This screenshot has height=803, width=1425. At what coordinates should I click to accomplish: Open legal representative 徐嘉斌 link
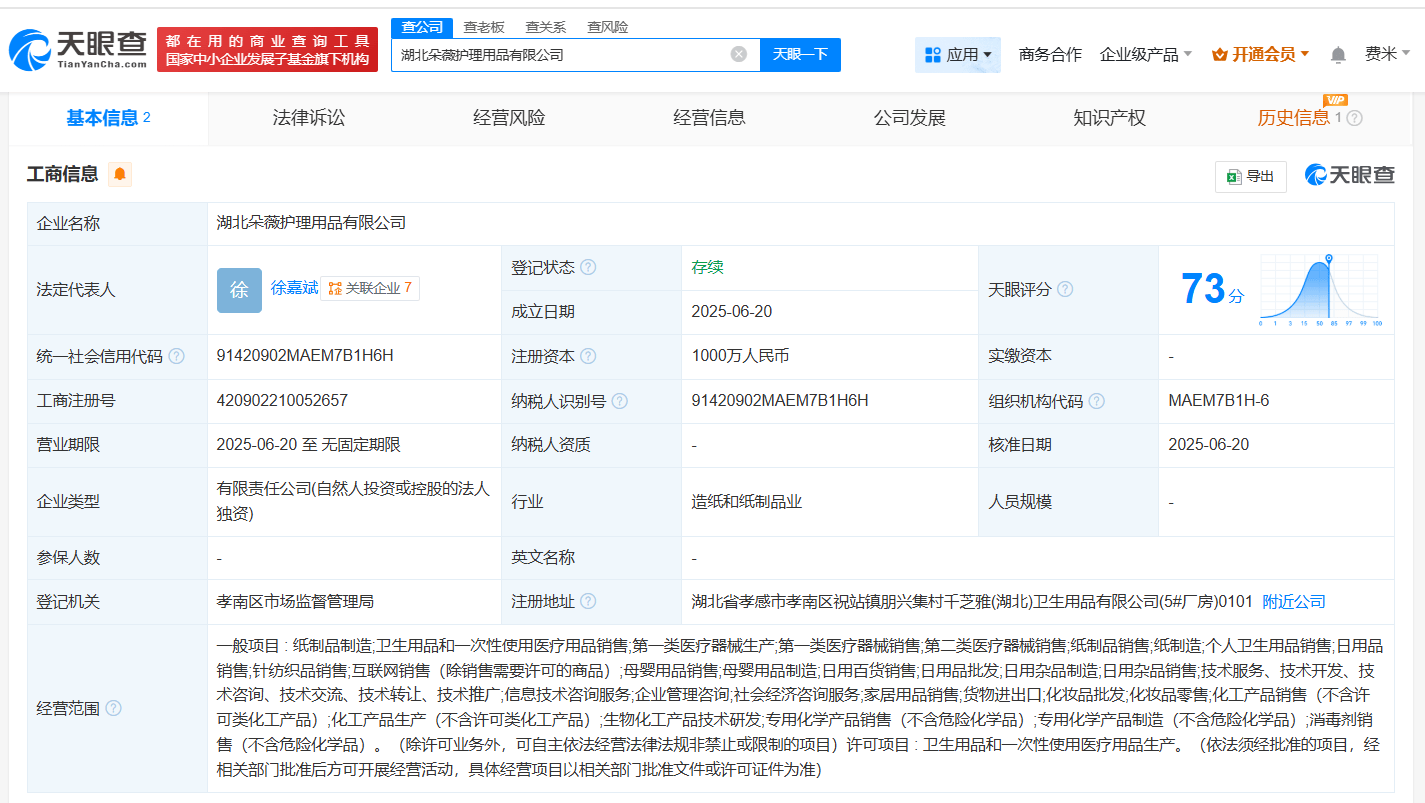[295, 288]
